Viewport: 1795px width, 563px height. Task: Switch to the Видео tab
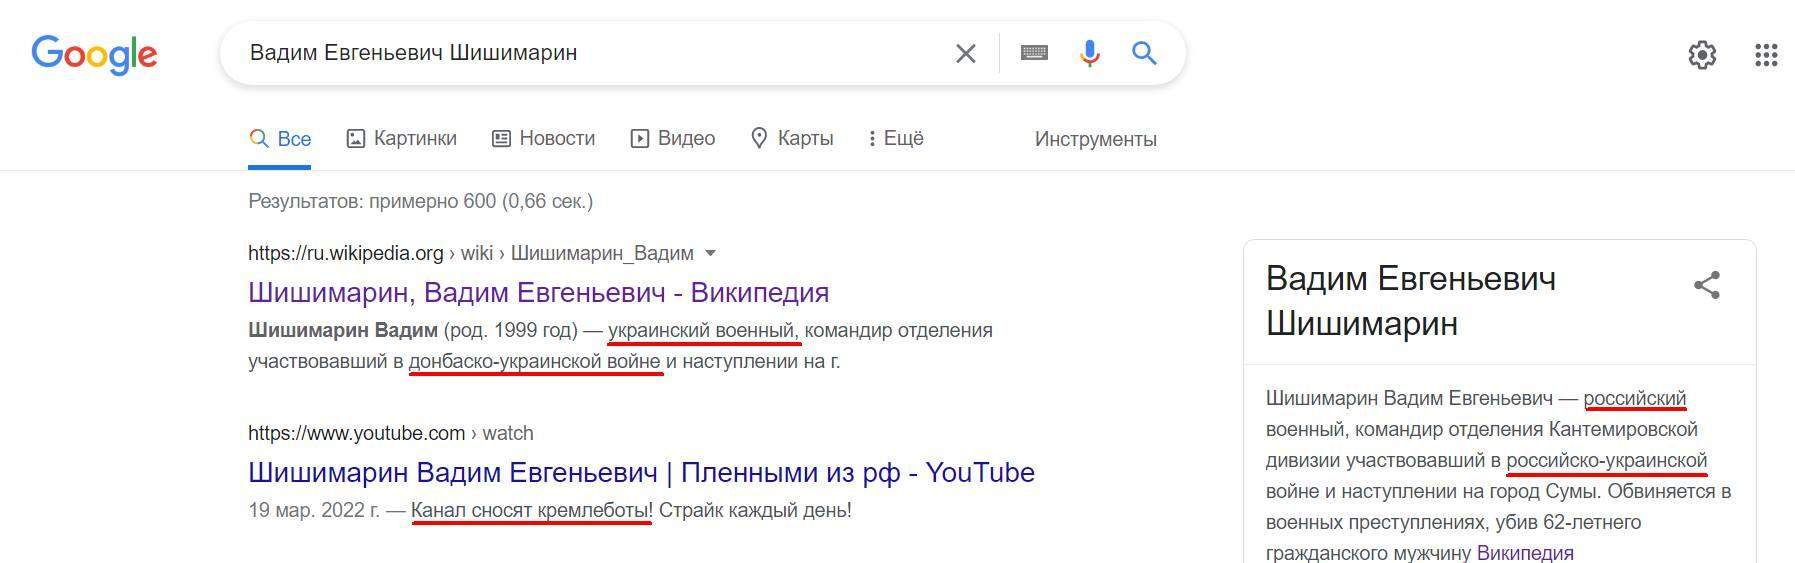point(673,139)
